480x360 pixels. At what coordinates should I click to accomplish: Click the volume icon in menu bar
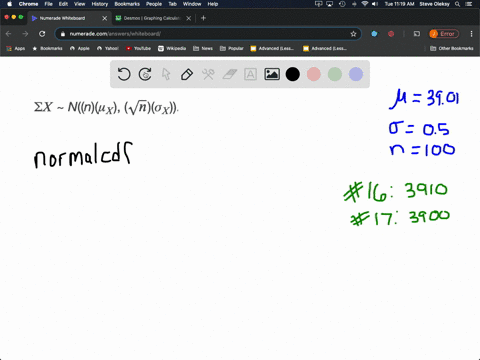[375, 4]
